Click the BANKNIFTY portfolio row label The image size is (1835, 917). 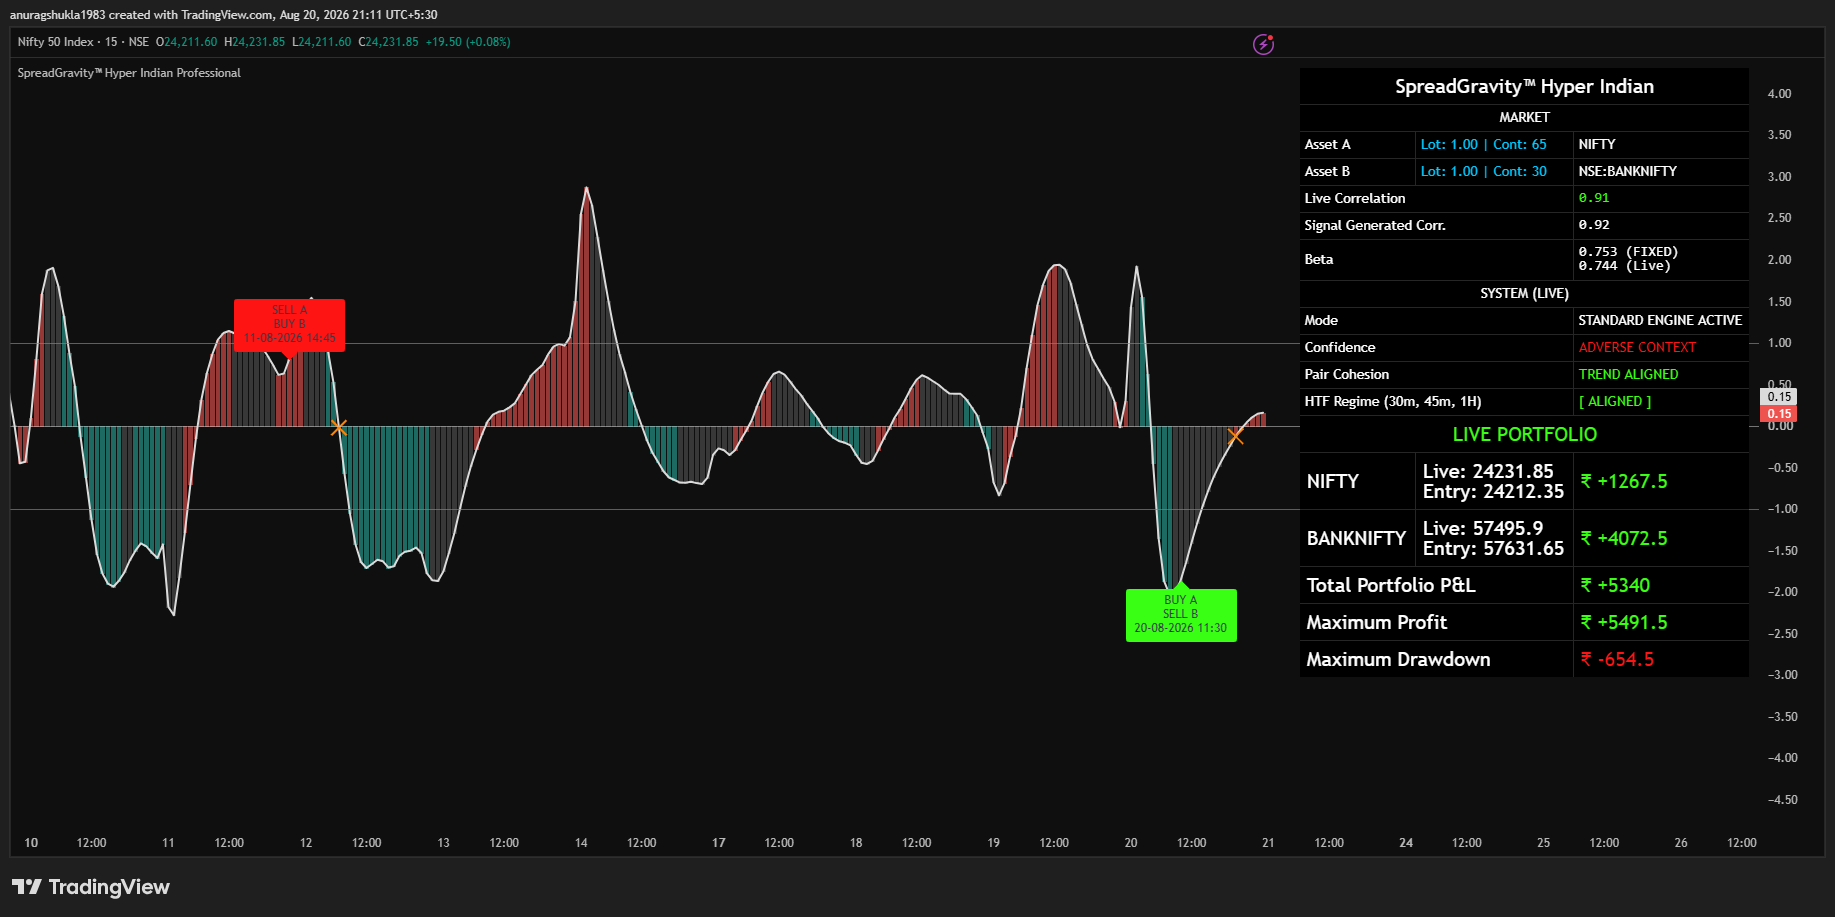(x=1356, y=539)
